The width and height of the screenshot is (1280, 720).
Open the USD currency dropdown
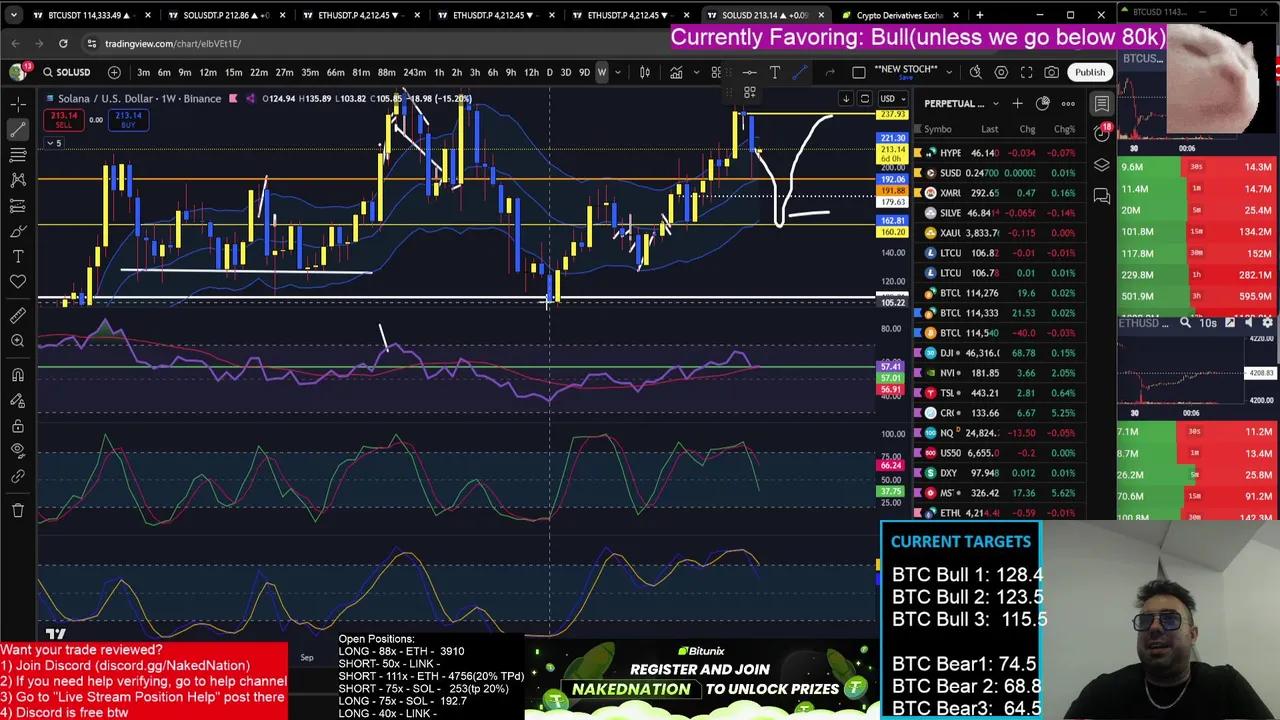[892, 98]
